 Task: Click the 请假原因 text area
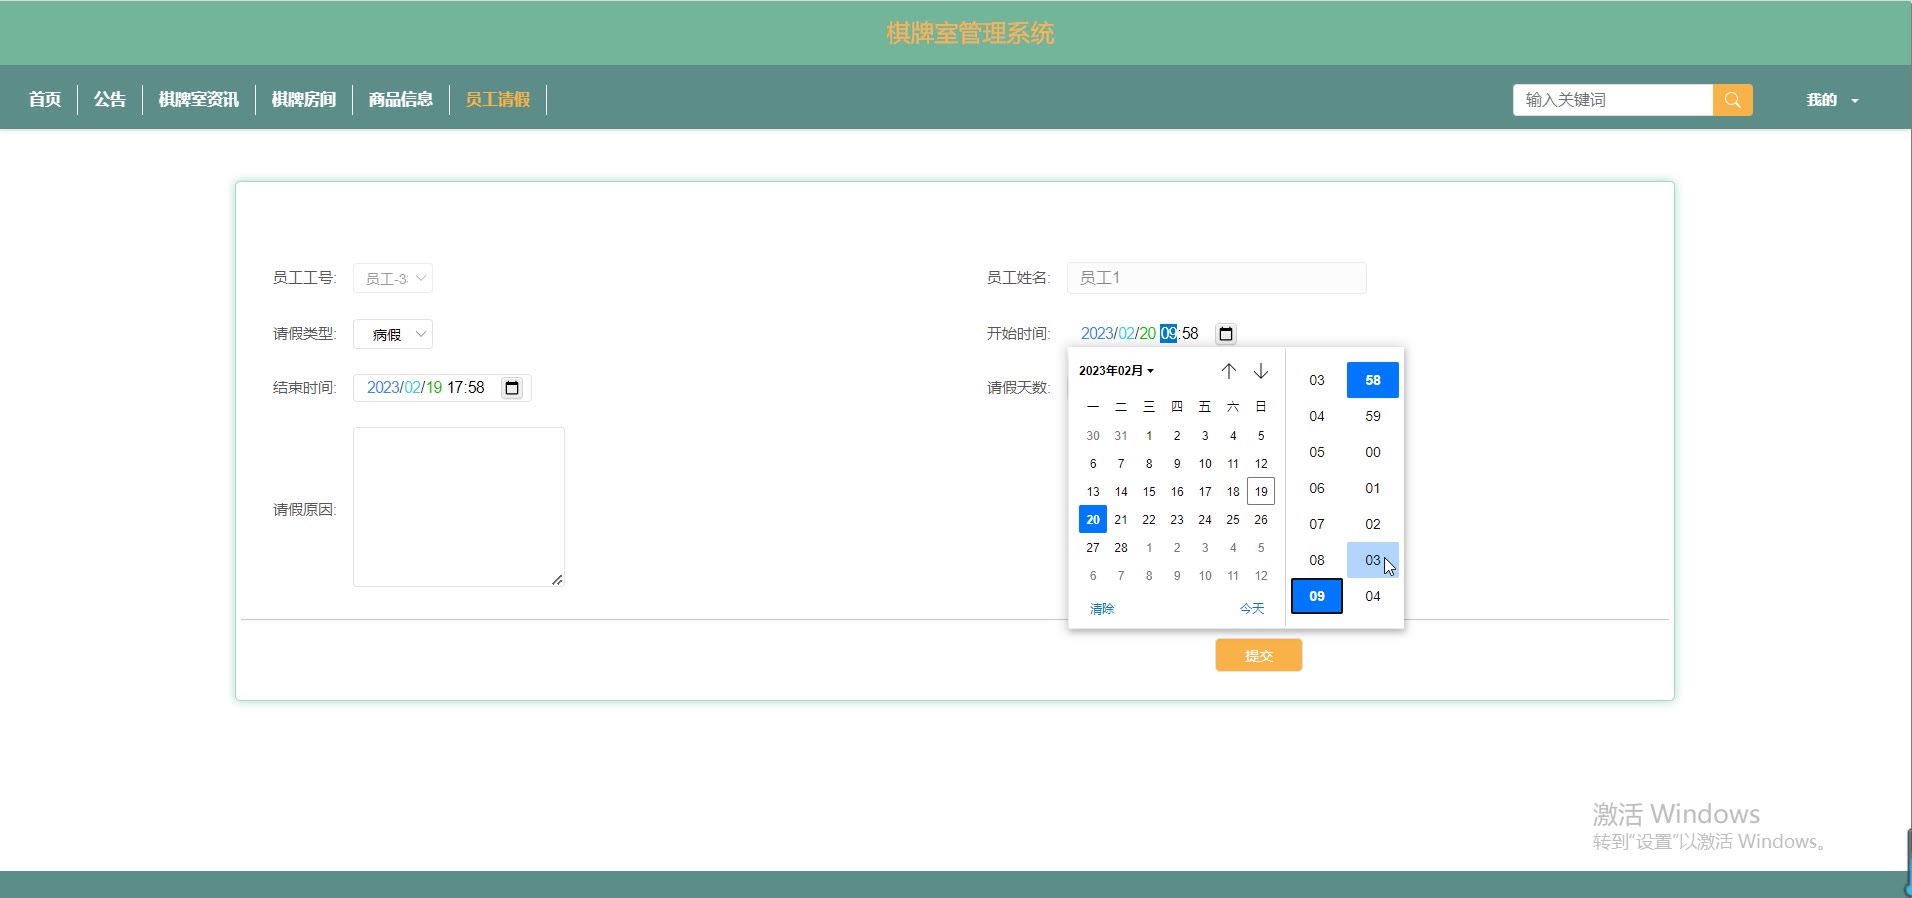pyautogui.click(x=459, y=507)
